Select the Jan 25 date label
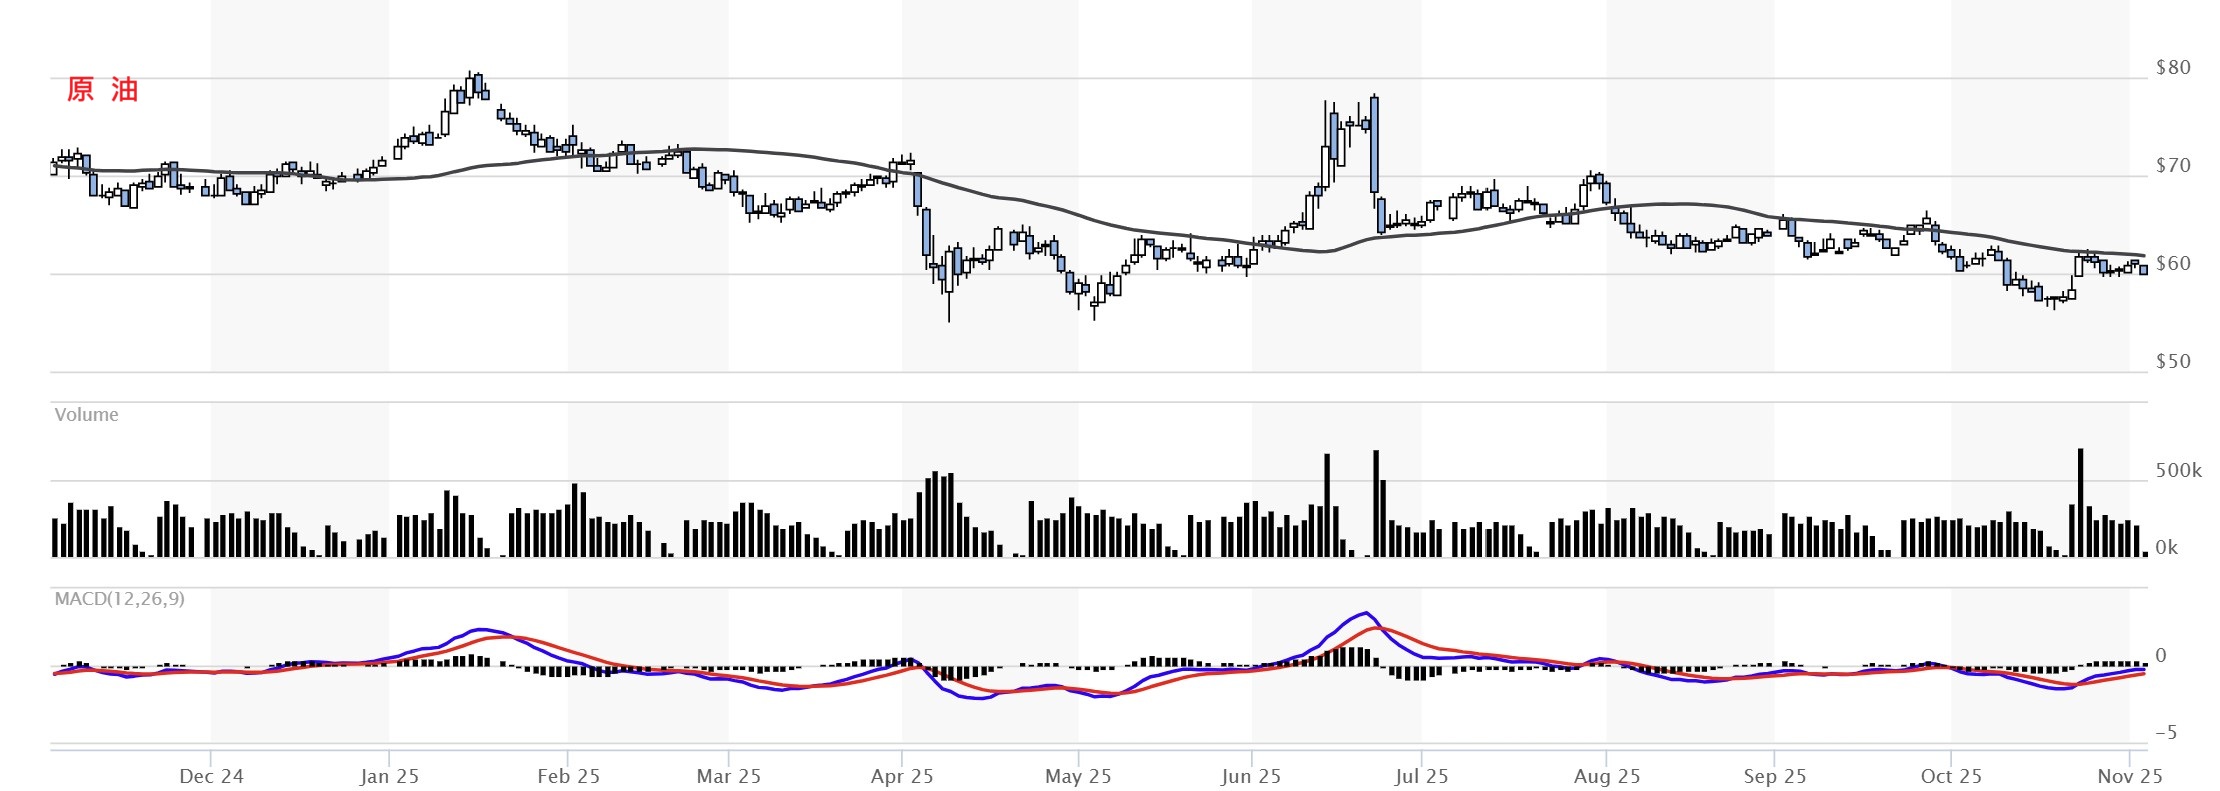 click(389, 776)
